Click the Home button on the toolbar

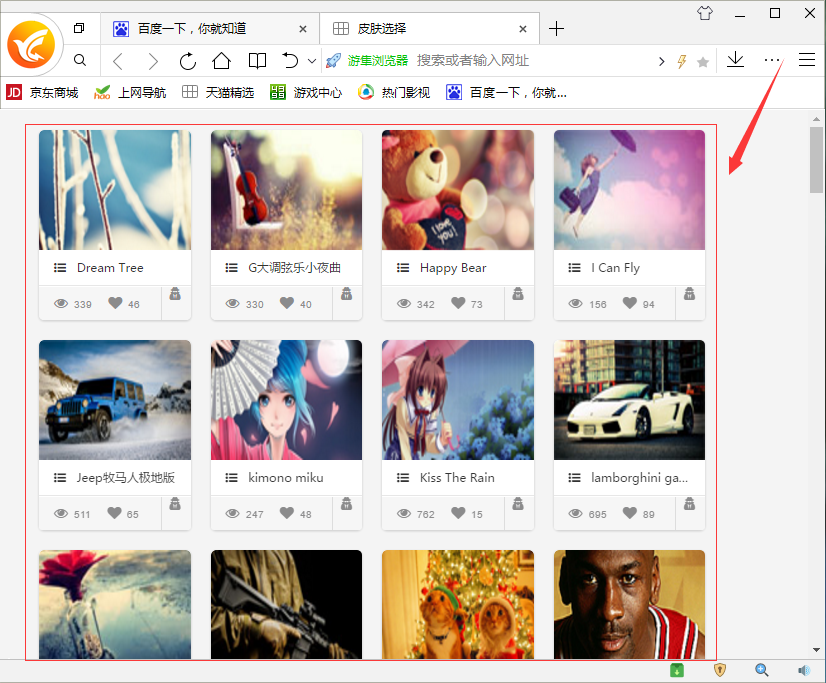(222, 61)
